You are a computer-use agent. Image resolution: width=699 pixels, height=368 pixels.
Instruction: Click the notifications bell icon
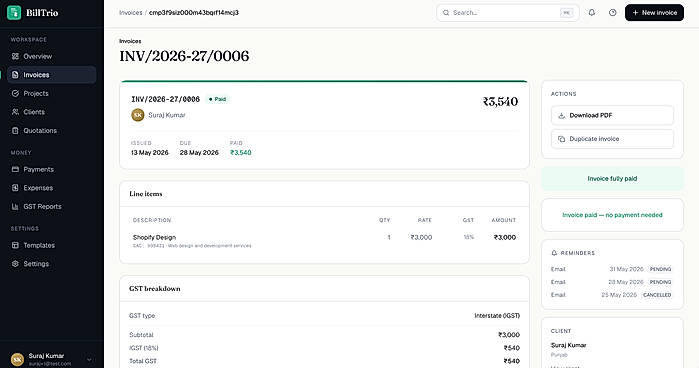(x=592, y=12)
